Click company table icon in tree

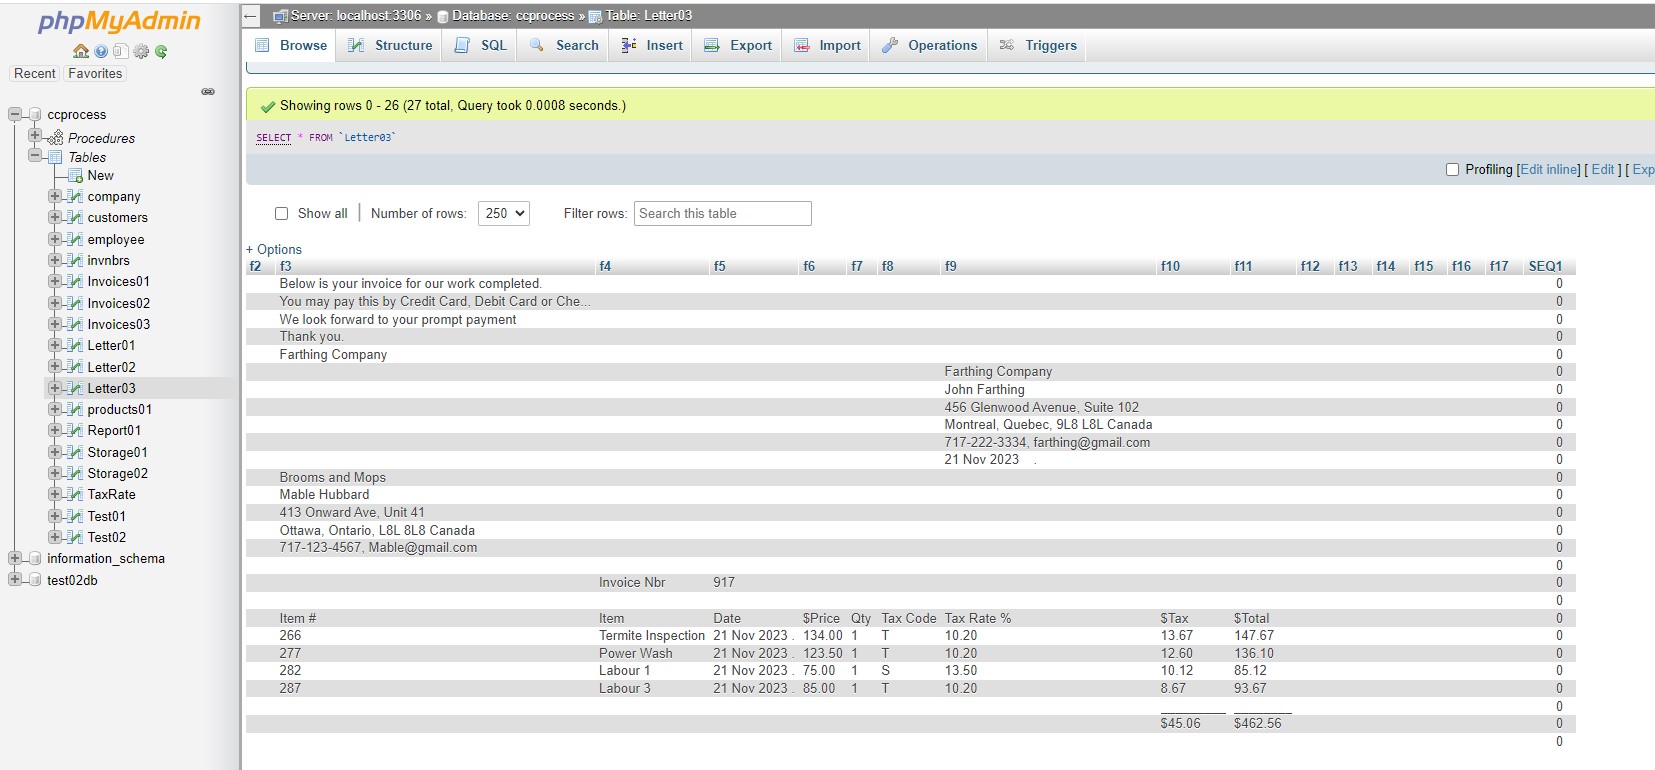point(74,197)
